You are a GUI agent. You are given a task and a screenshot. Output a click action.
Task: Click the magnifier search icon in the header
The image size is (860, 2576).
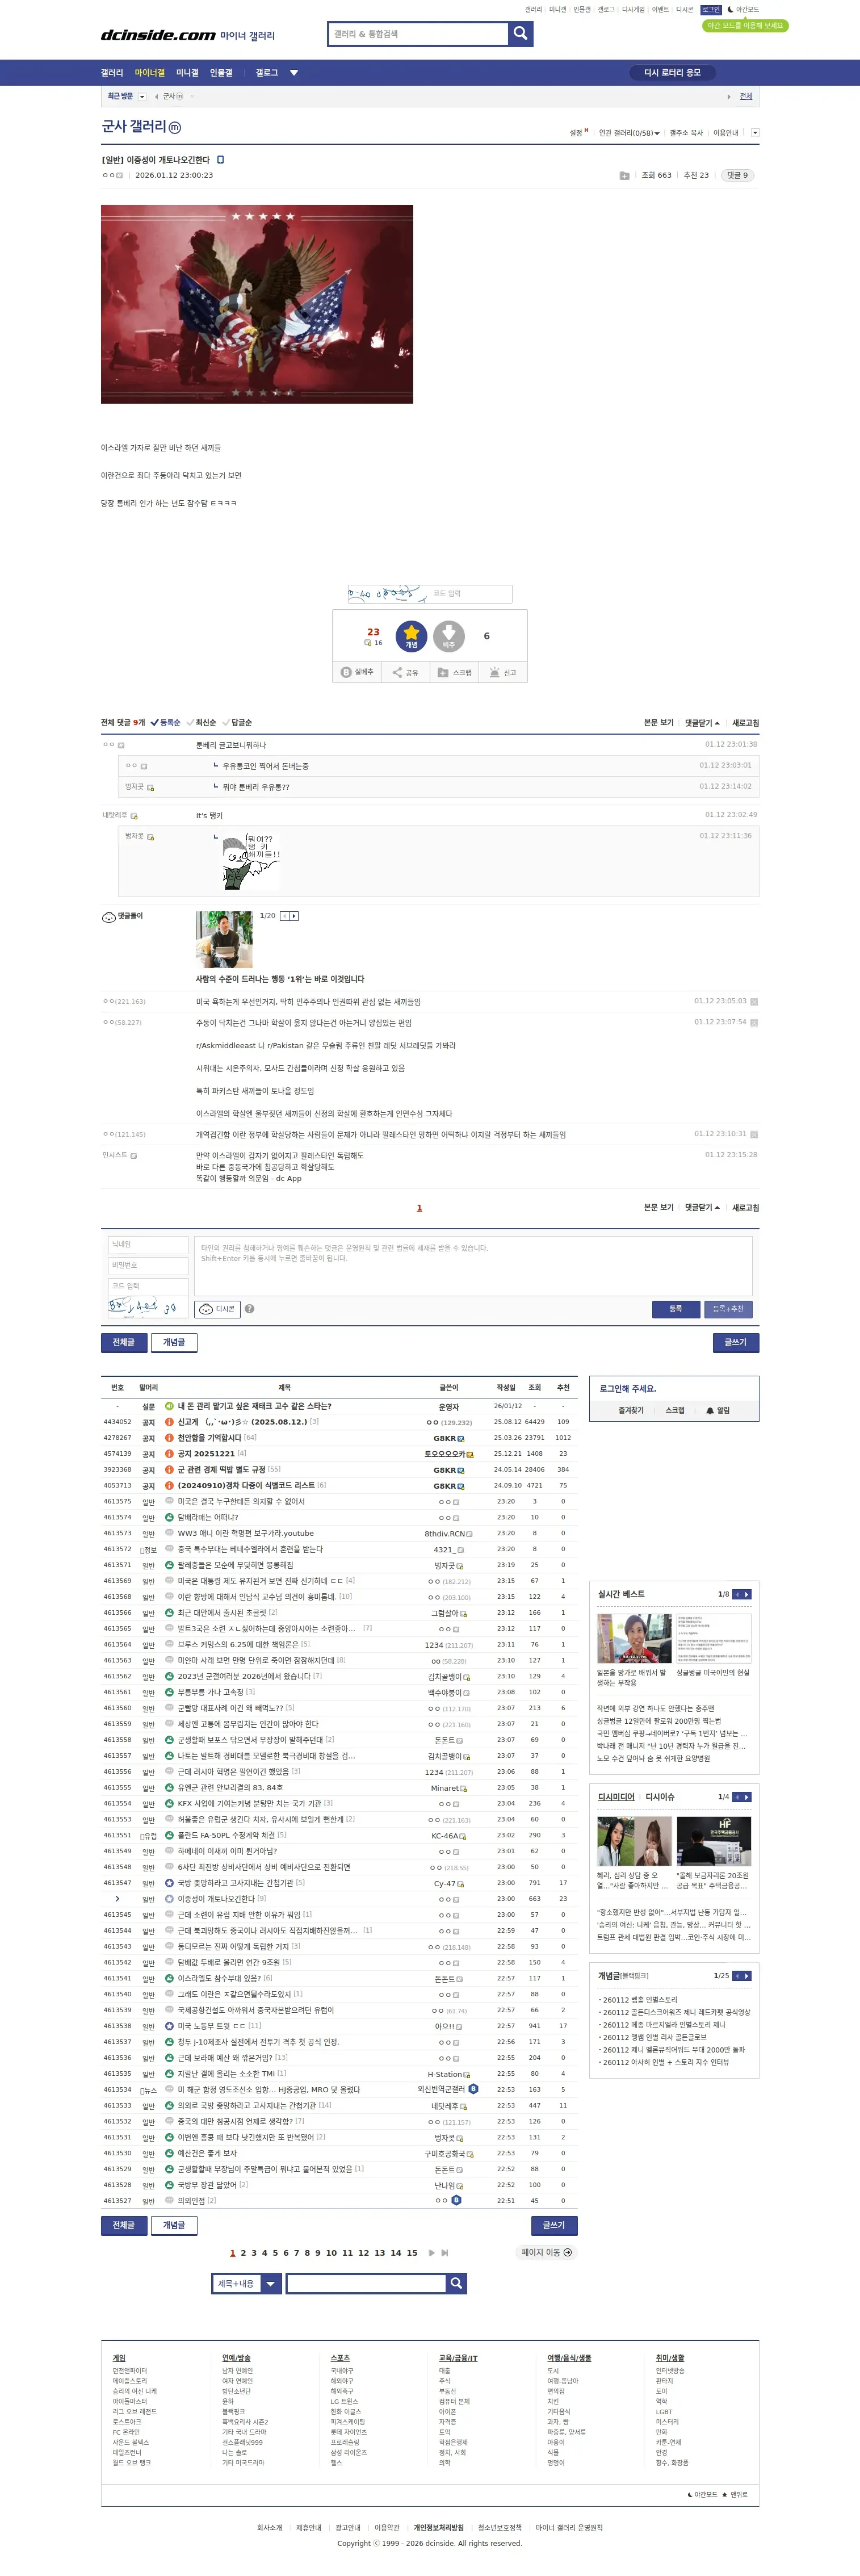click(520, 34)
